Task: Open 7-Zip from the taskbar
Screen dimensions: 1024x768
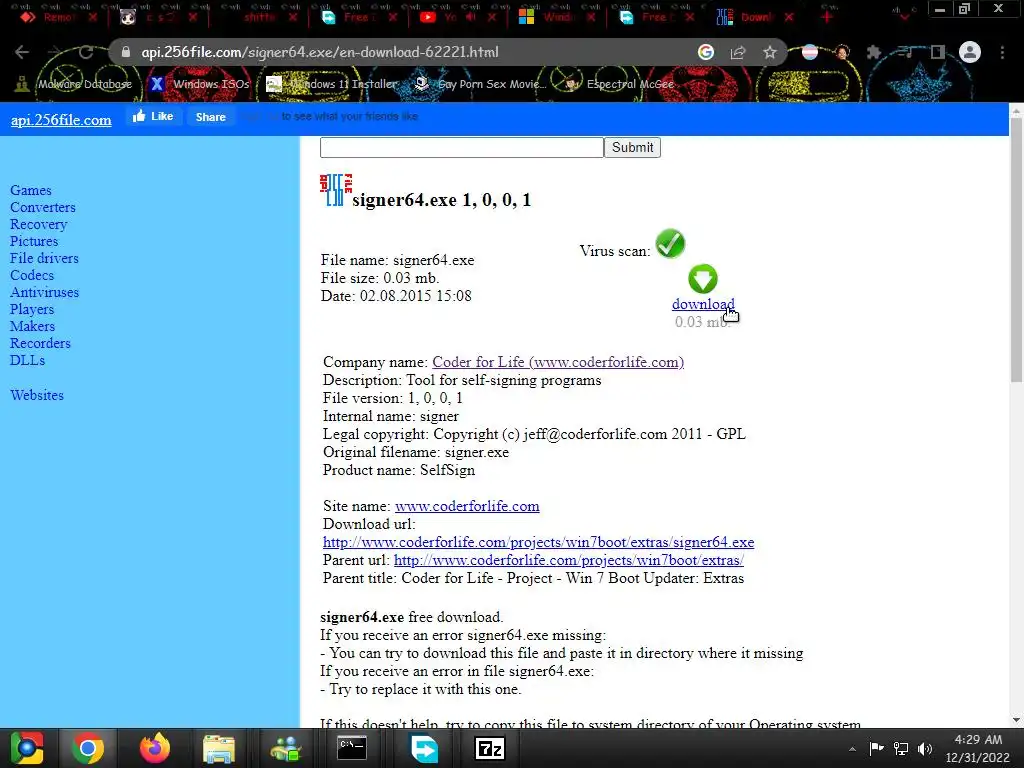Action: pyautogui.click(x=489, y=748)
